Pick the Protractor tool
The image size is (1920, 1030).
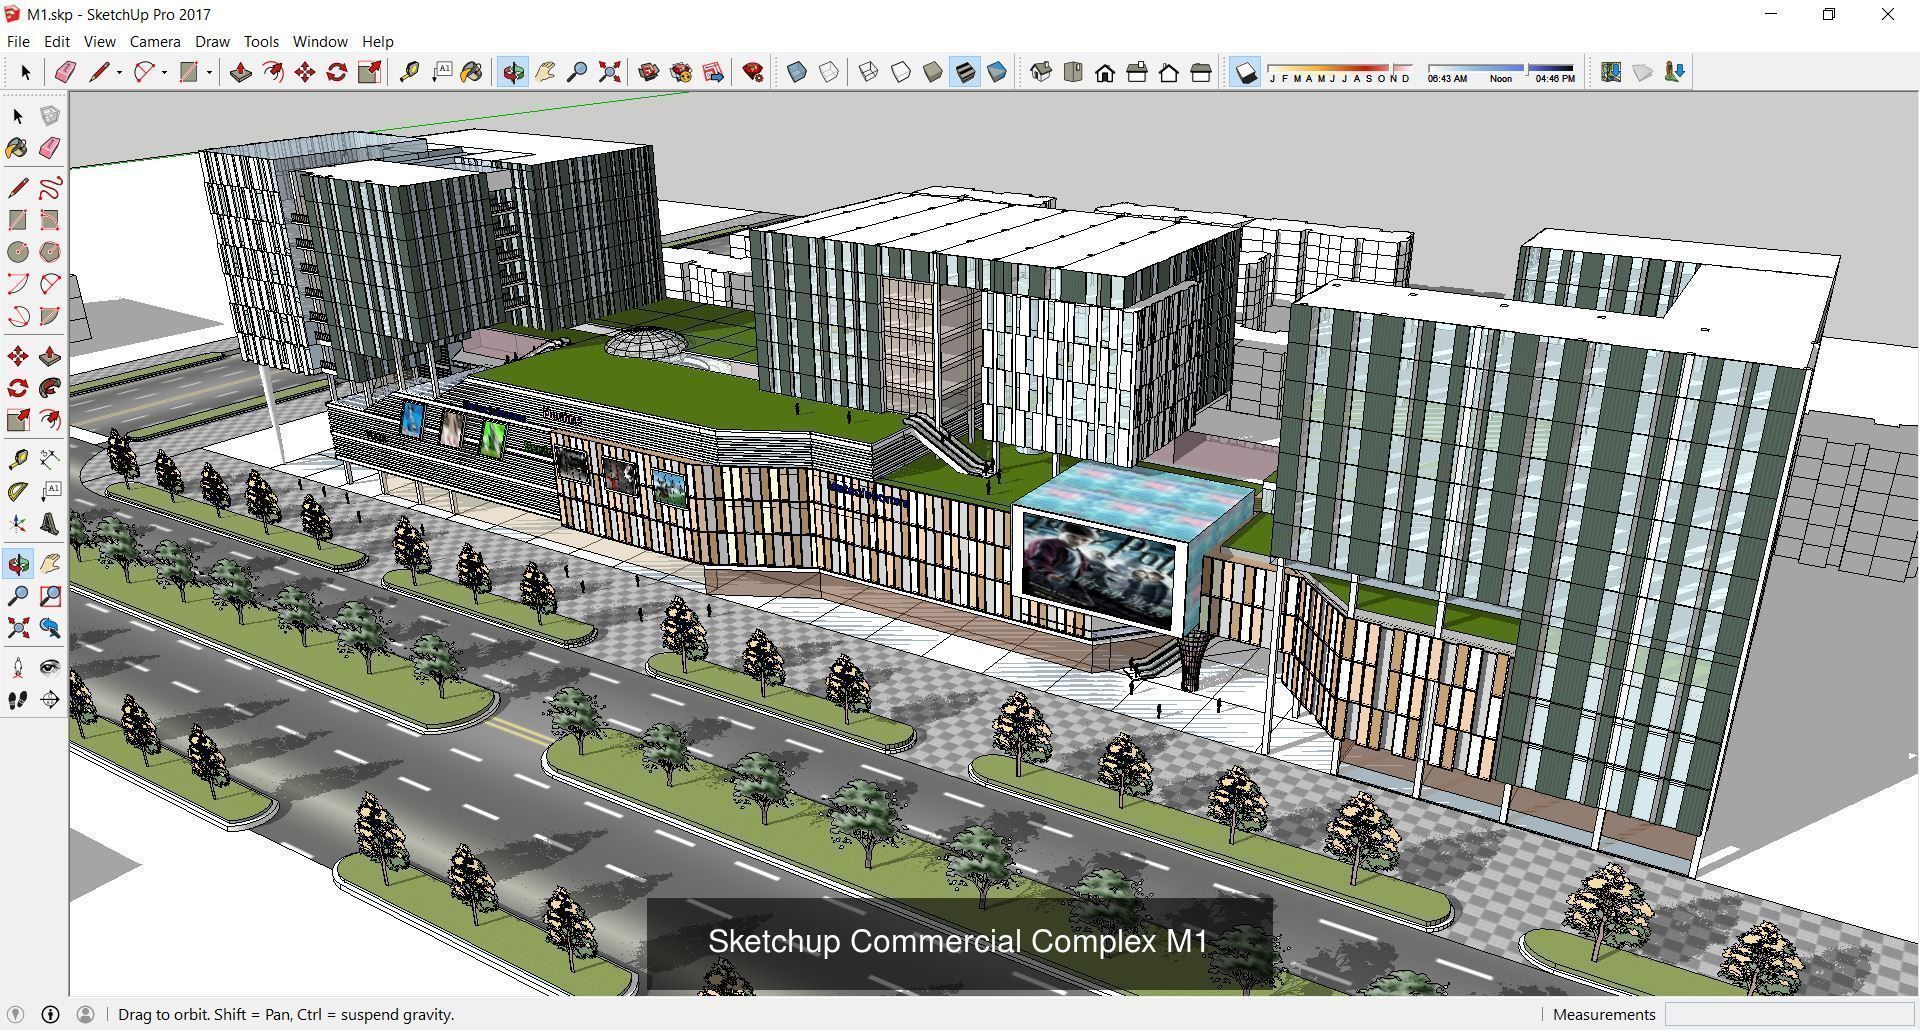point(18,492)
